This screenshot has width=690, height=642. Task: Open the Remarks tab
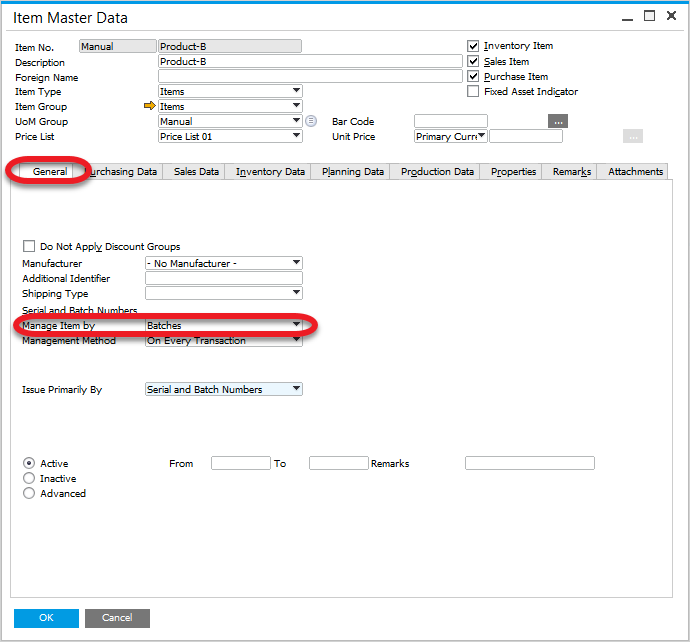pos(572,171)
